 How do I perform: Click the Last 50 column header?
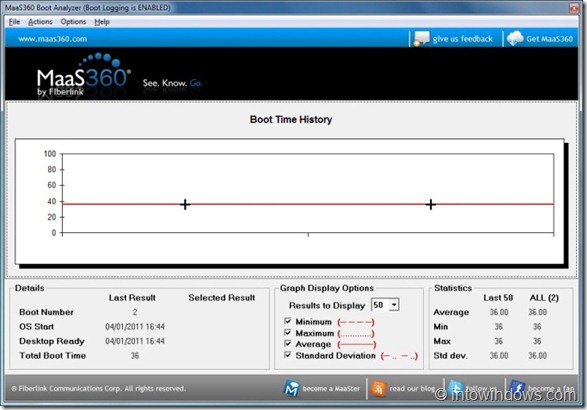[x=498, y=298]
